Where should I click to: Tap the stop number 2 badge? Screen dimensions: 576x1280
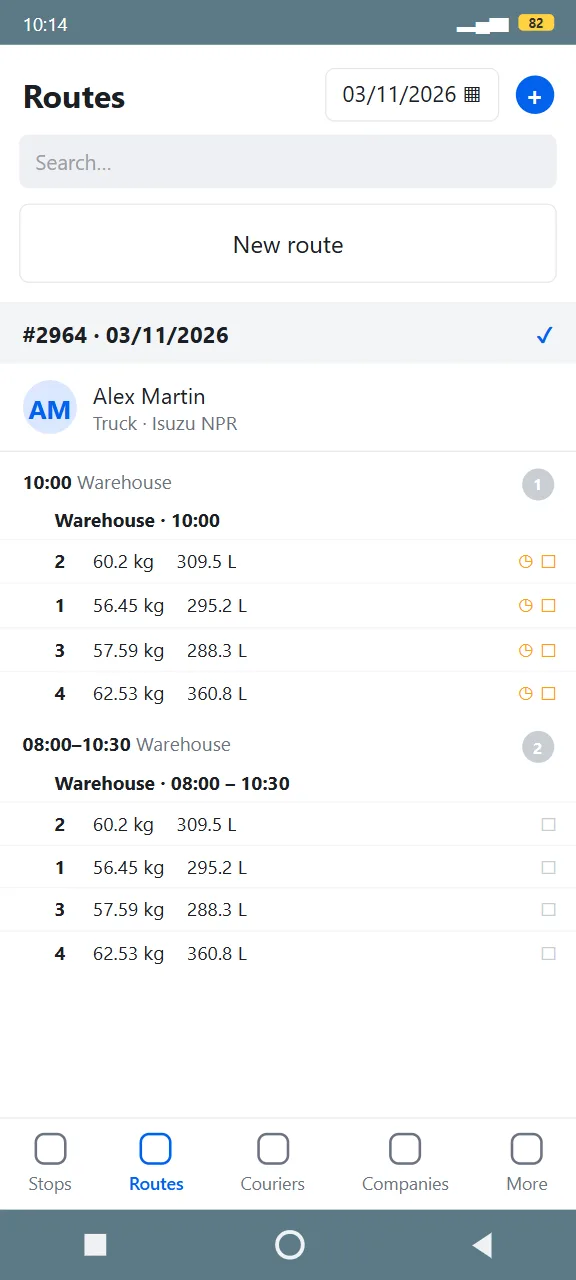coord(537,747)
